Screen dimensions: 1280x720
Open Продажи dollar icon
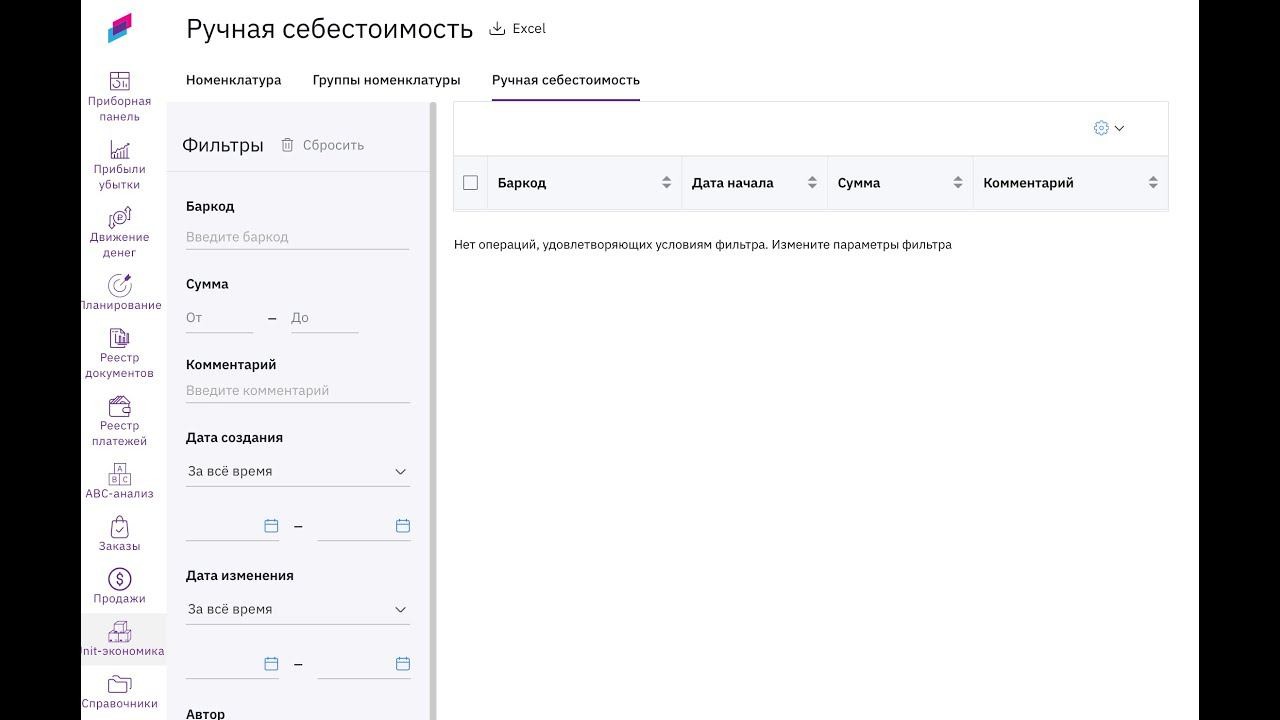(119, 579)
